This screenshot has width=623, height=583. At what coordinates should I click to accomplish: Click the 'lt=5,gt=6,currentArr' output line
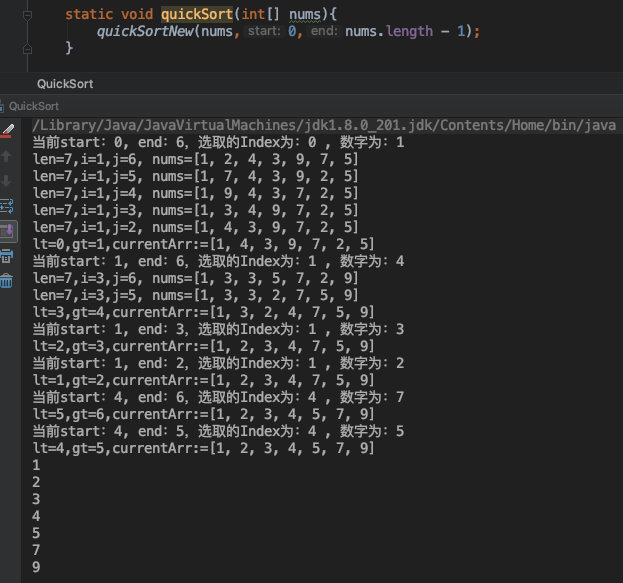(x=203, y=414)
